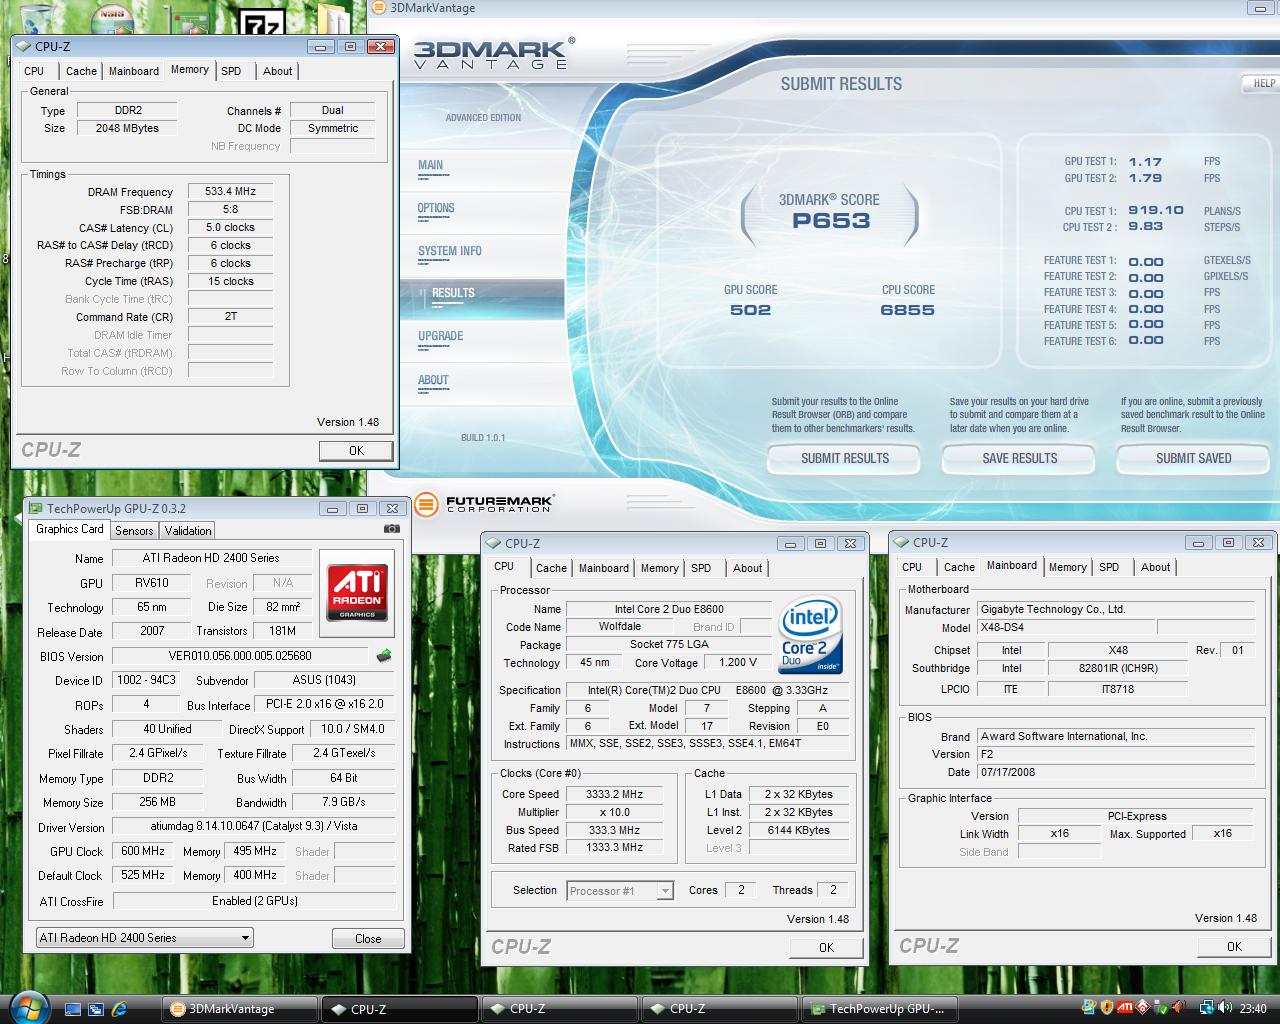
Task: Click the GPU score value 502
Action: click(x=750, y=310)
